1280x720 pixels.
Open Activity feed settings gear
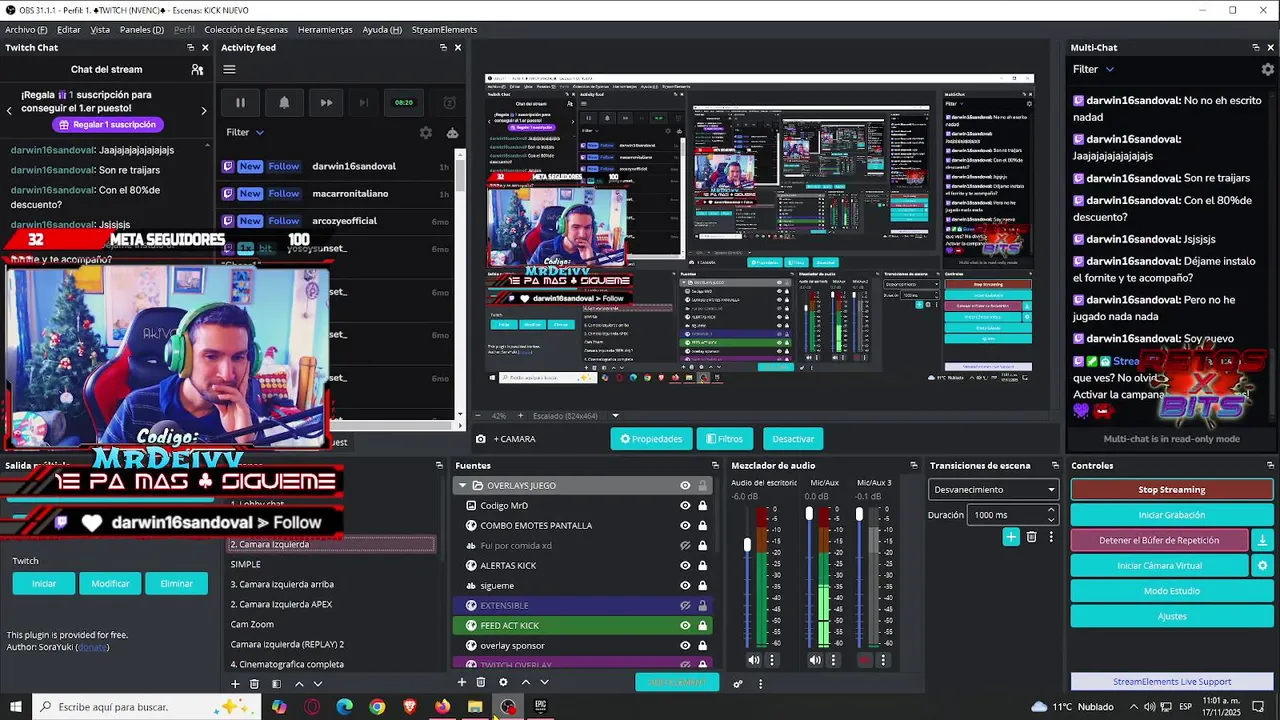pyautogui.click(x=426, y=132)
